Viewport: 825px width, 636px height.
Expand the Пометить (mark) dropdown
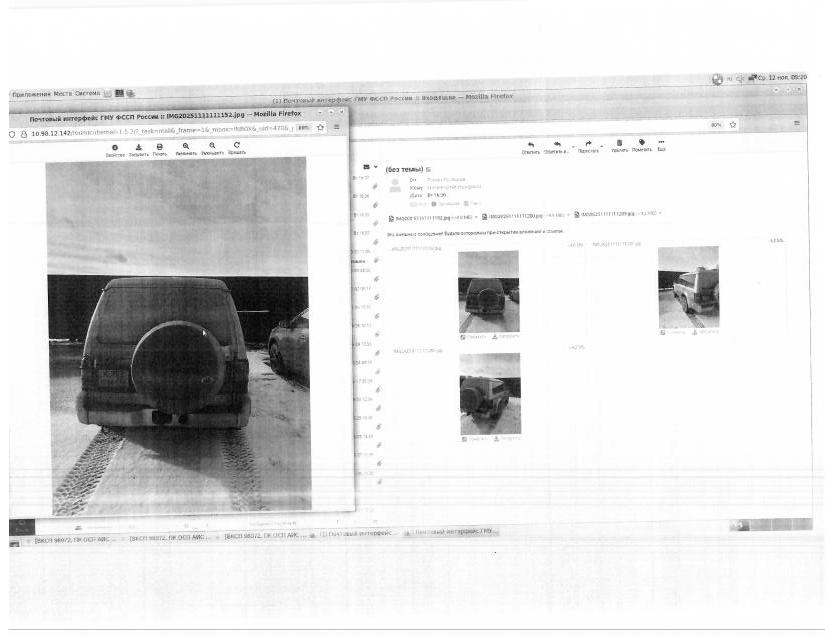tap(641, 144)
